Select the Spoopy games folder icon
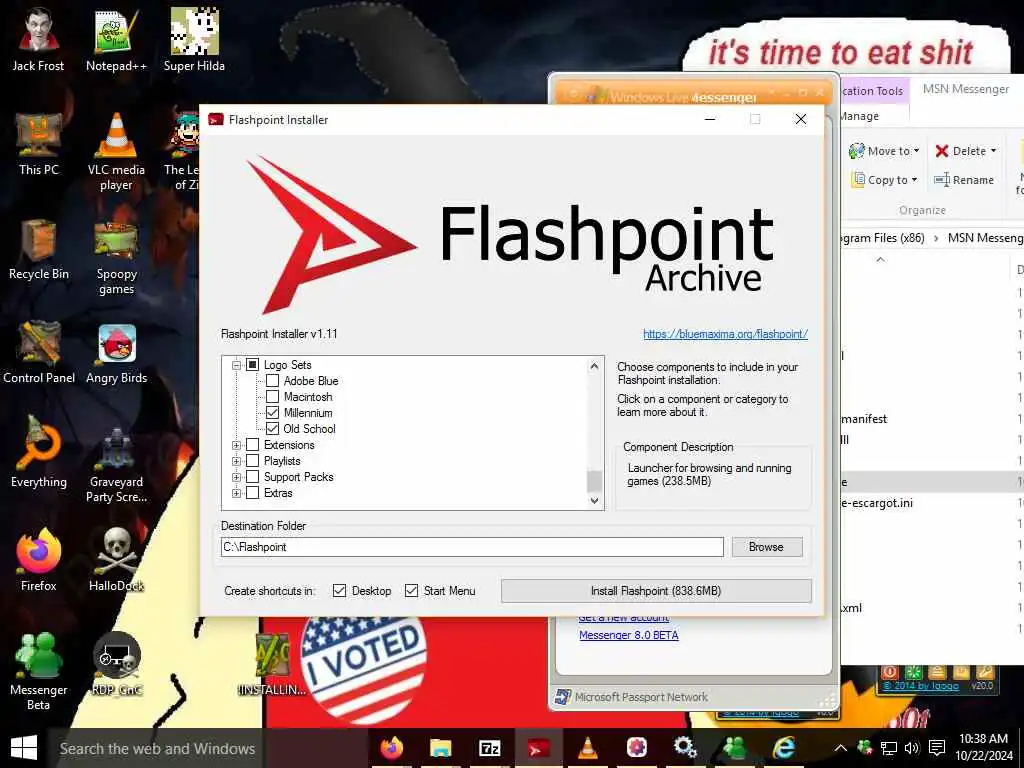This screenshot has height=768, width=1024. pos(116,256)
